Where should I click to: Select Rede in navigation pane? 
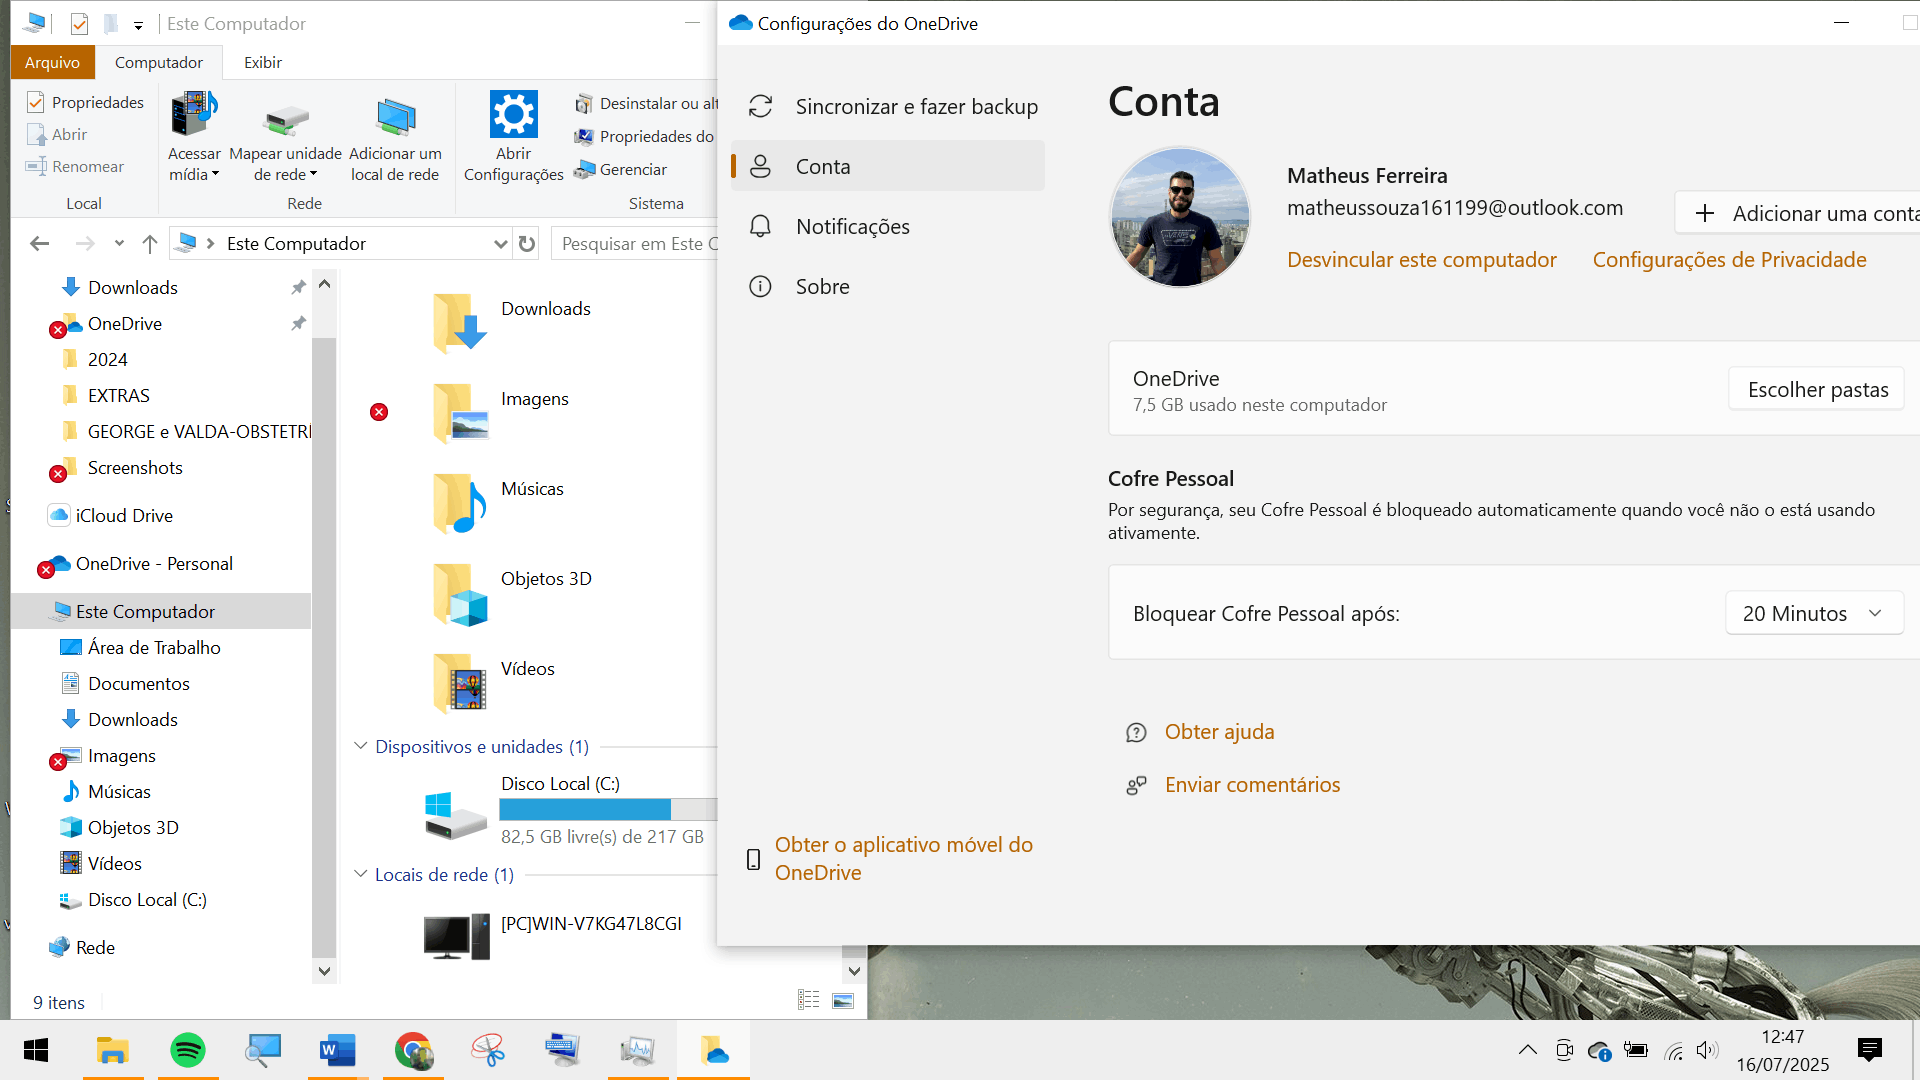pyautogui.click(x=95, y=948)
